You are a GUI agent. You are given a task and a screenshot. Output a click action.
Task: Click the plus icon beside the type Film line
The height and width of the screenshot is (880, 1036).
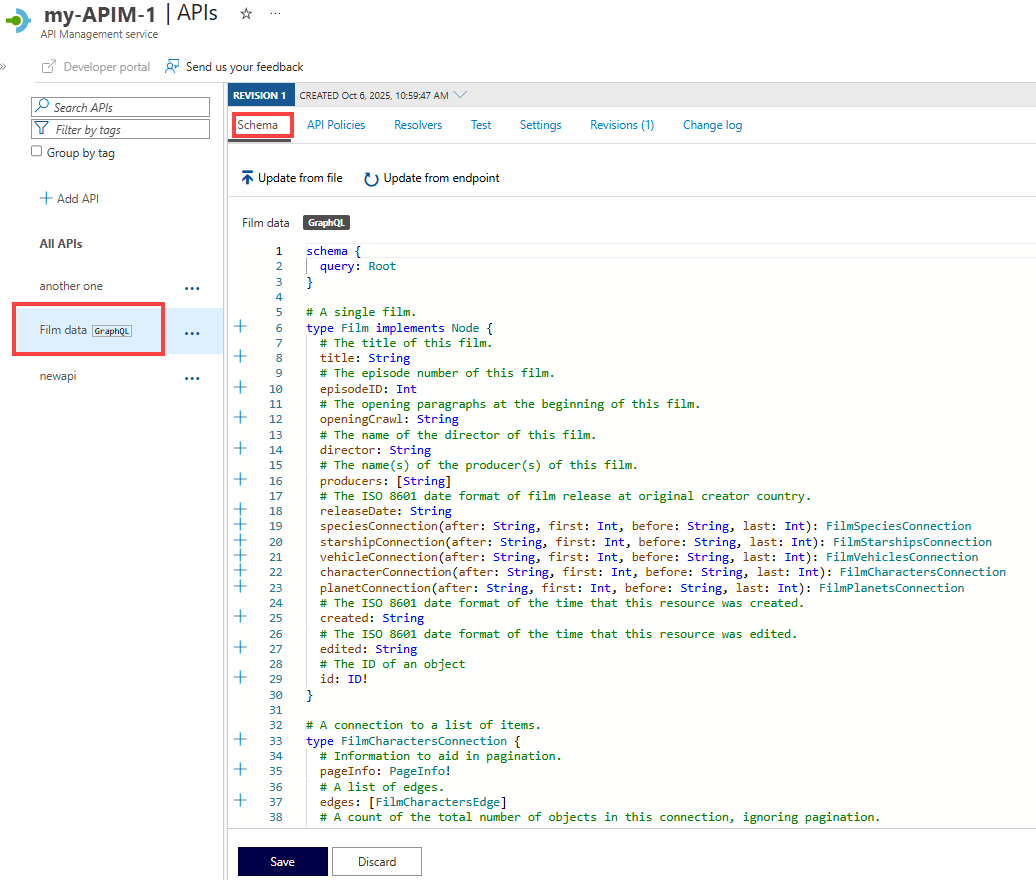tap(239, 327)
